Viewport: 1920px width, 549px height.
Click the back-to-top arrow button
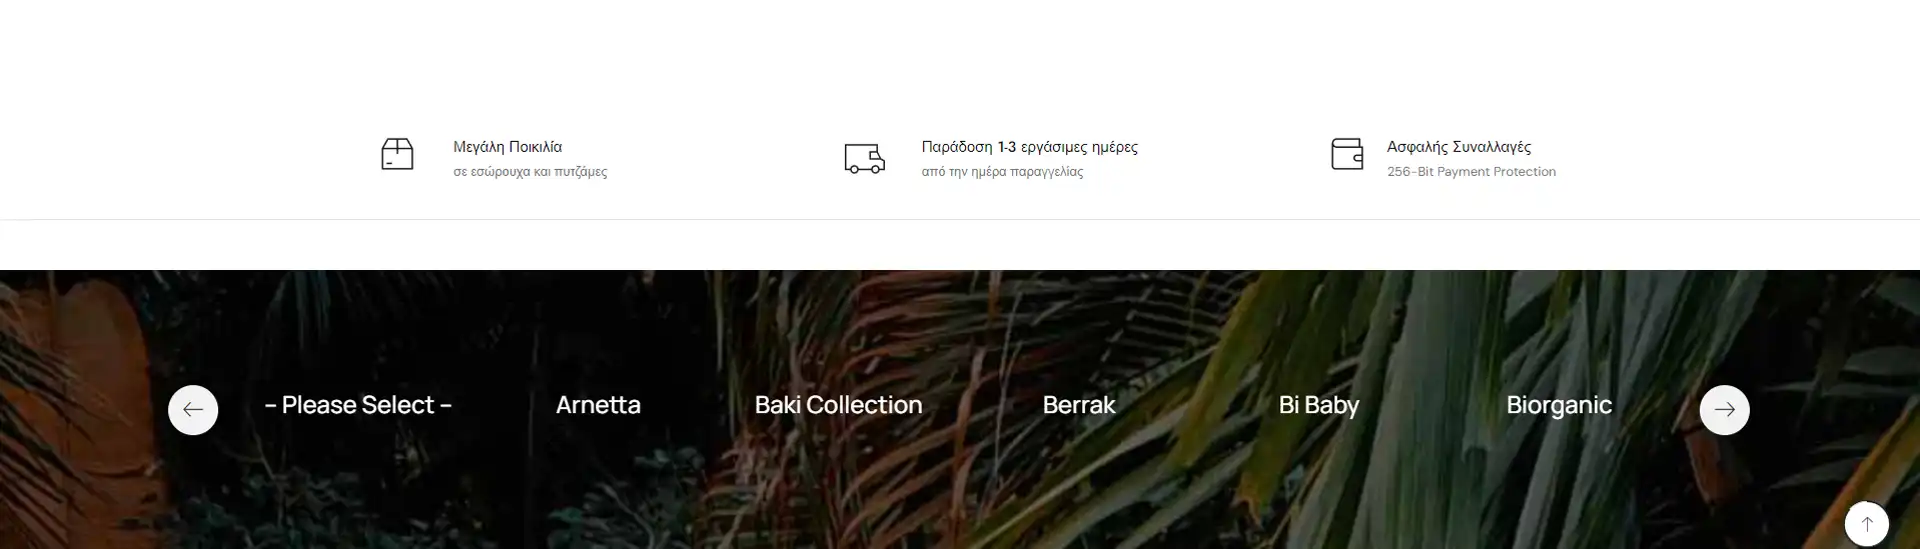[1867, 524]
